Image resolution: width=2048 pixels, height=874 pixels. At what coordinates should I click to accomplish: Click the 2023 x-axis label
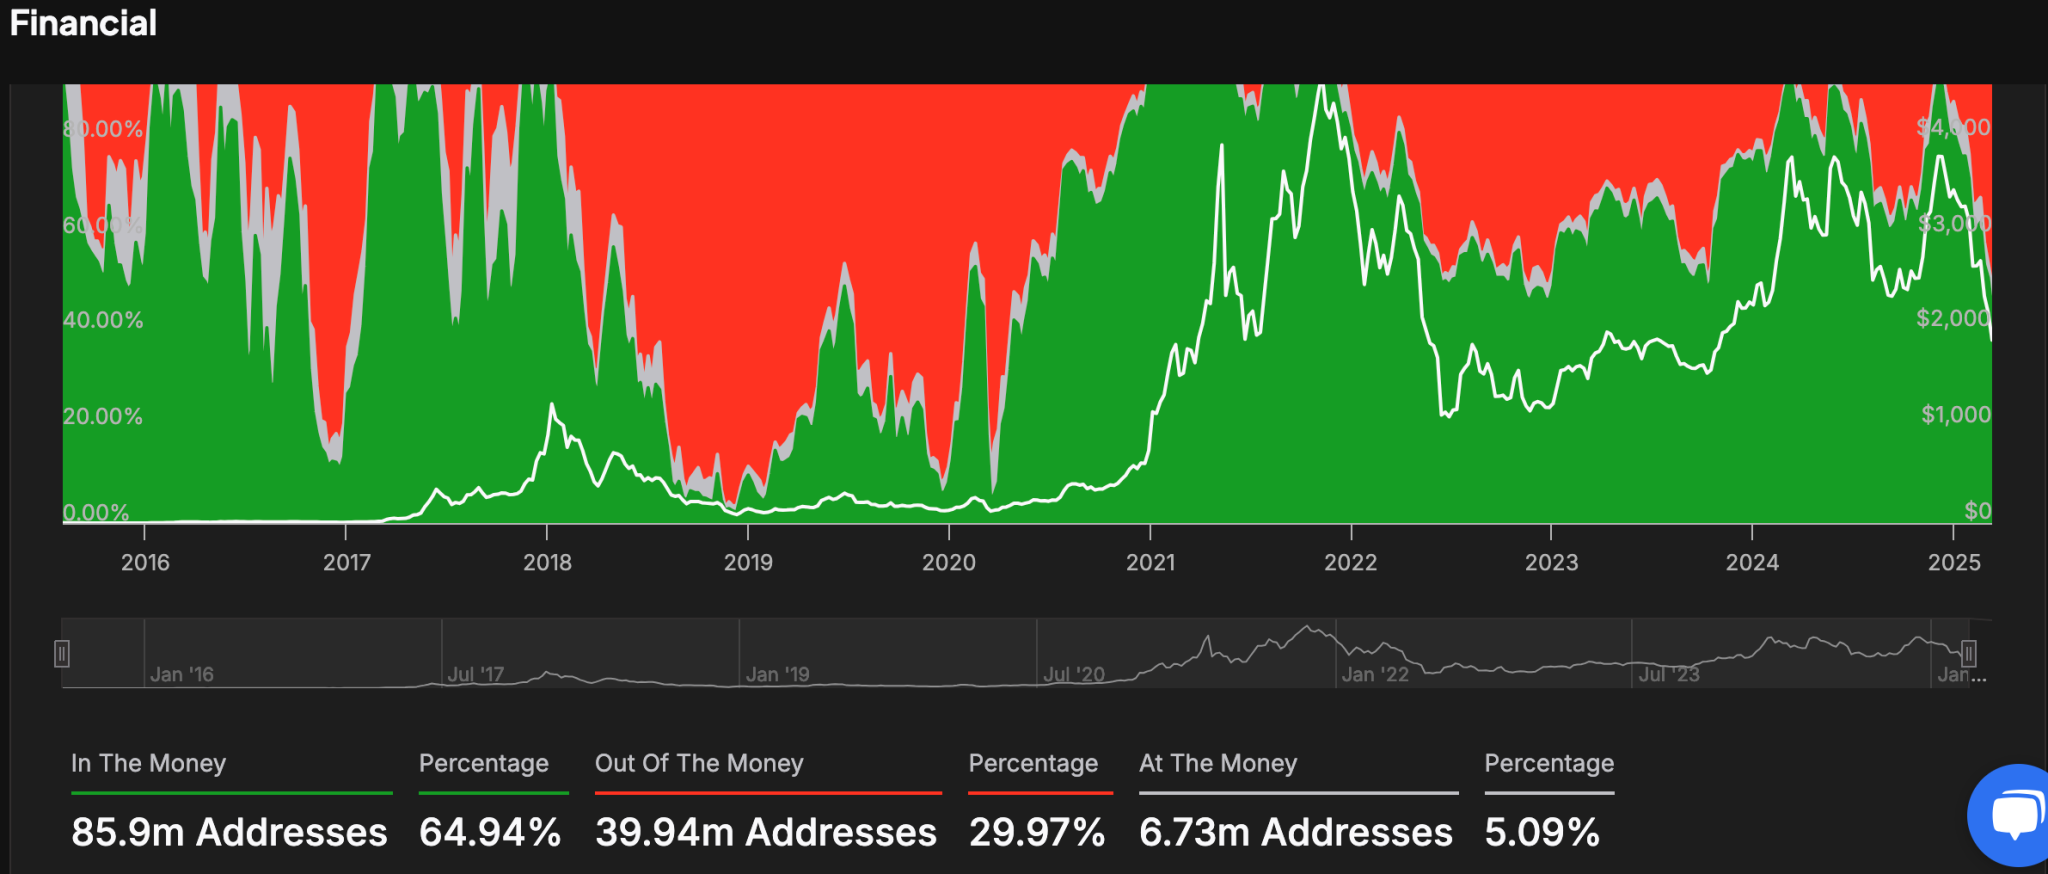tap(1551, 562)
